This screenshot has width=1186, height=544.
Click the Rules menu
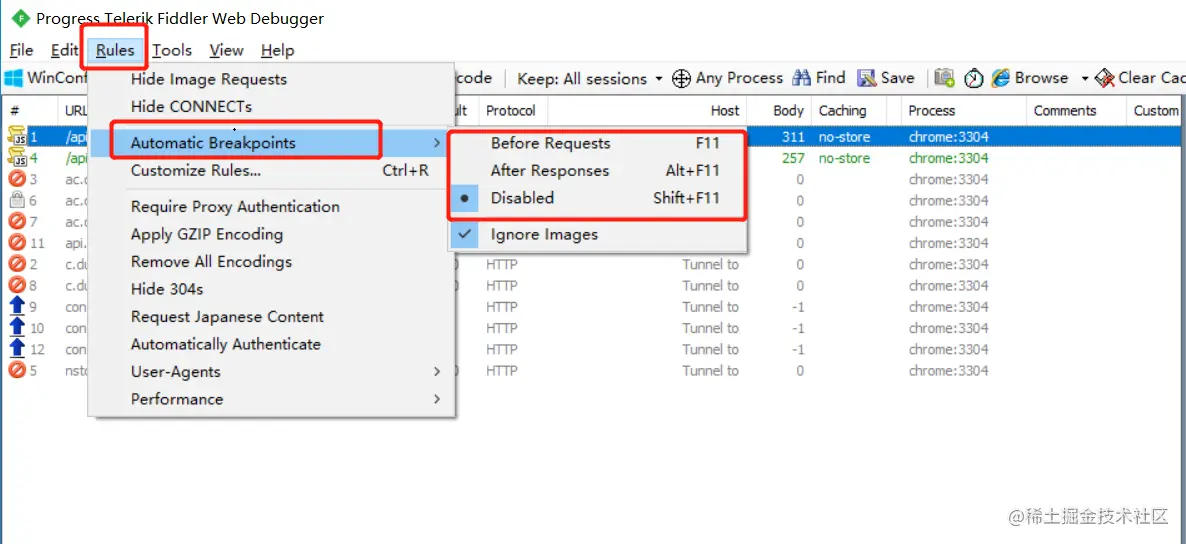pos(115,51)
